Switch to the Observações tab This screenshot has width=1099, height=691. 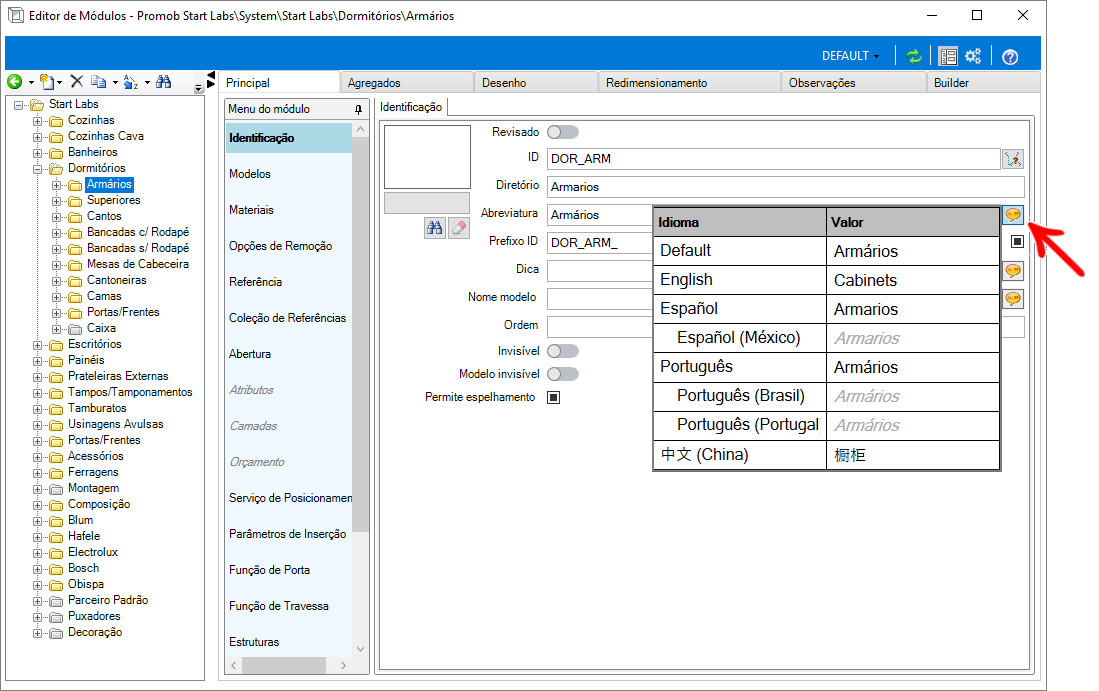[x=854, y=83]
